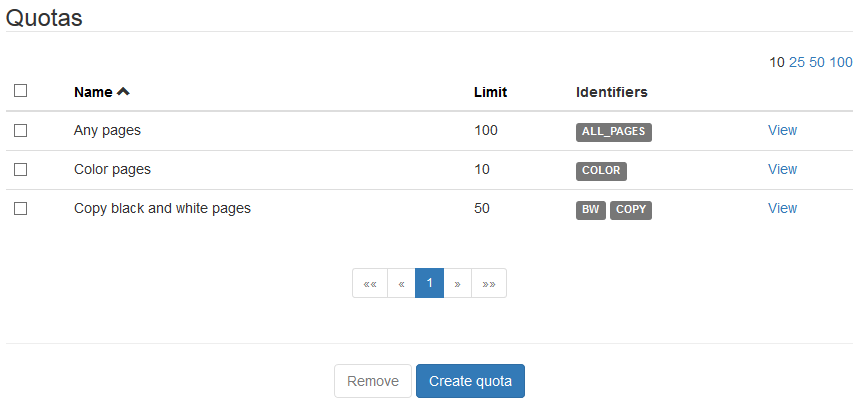This screenshot has width=859, height=405.
Task: Go to first page using double-left arrows
Action: (x=369, y=283)
